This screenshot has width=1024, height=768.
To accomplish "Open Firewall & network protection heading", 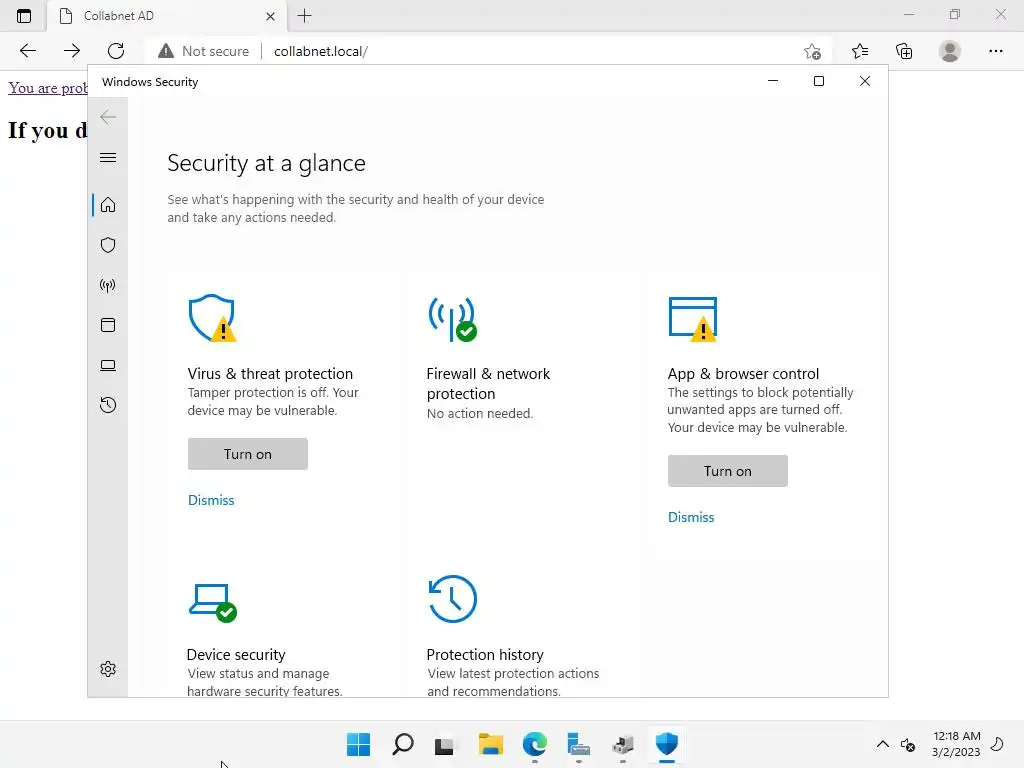I will 488,383.
